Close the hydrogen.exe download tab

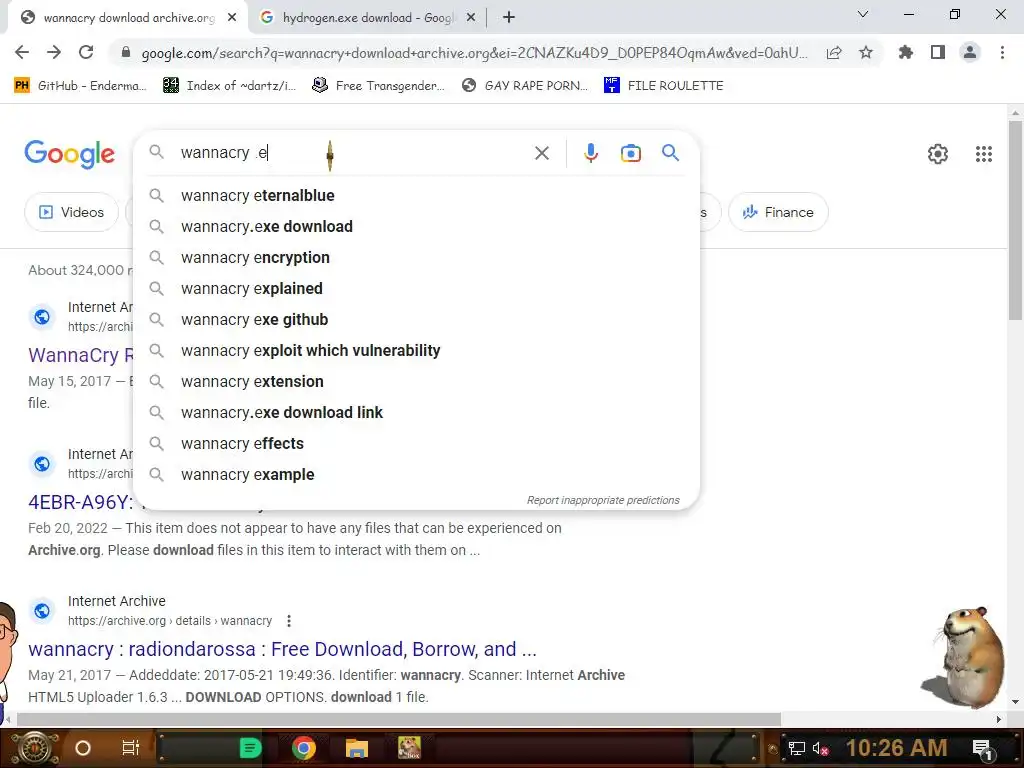pyautogui.click(x=471, y=18)
